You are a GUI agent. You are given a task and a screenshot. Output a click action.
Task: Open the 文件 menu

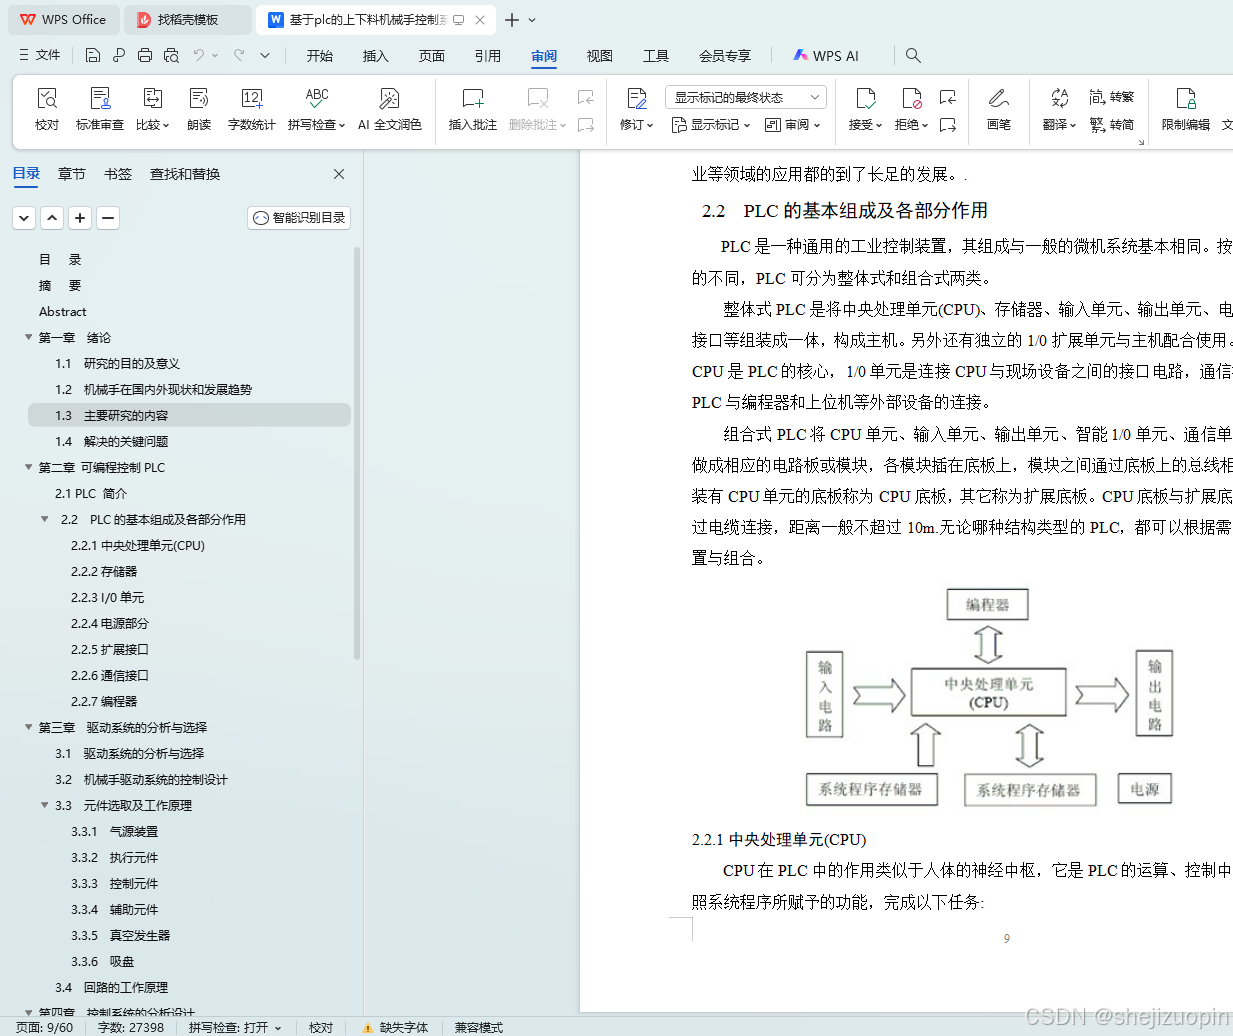coord(40,55)
